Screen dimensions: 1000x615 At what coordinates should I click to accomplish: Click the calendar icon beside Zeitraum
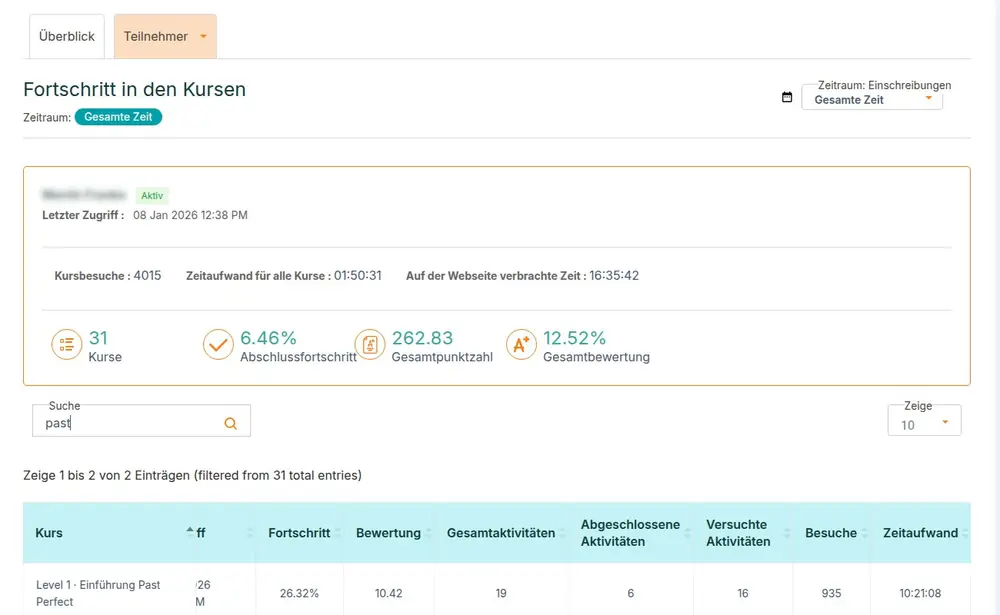(787, 97)
